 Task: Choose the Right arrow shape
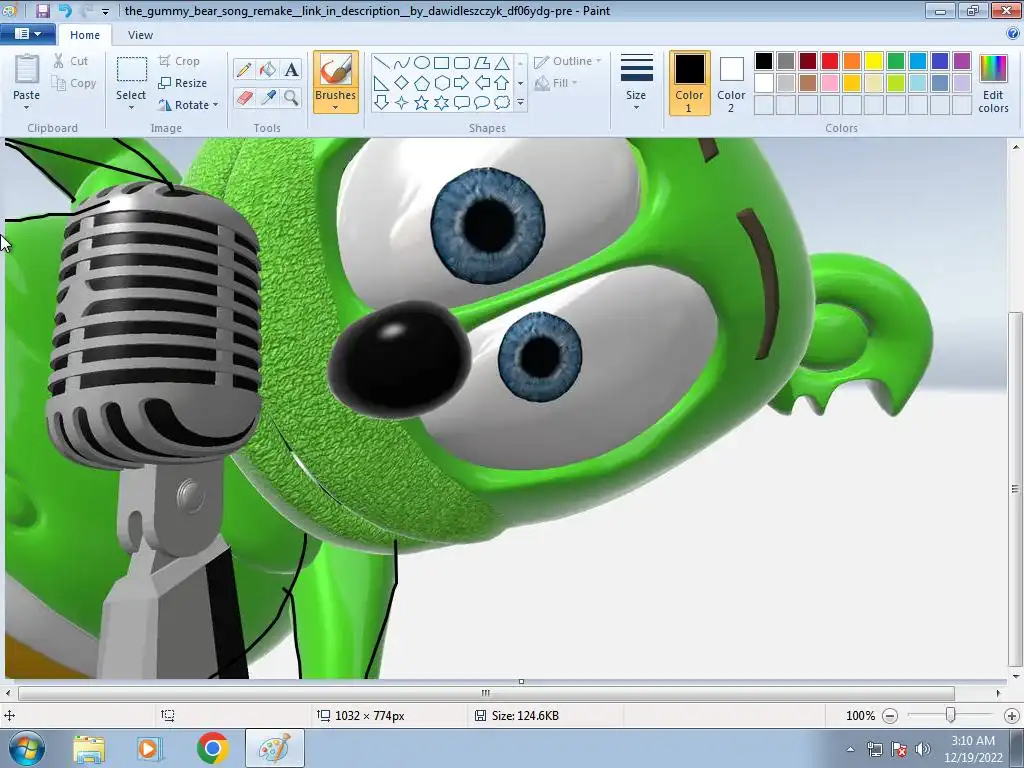[x=462, y=83]
